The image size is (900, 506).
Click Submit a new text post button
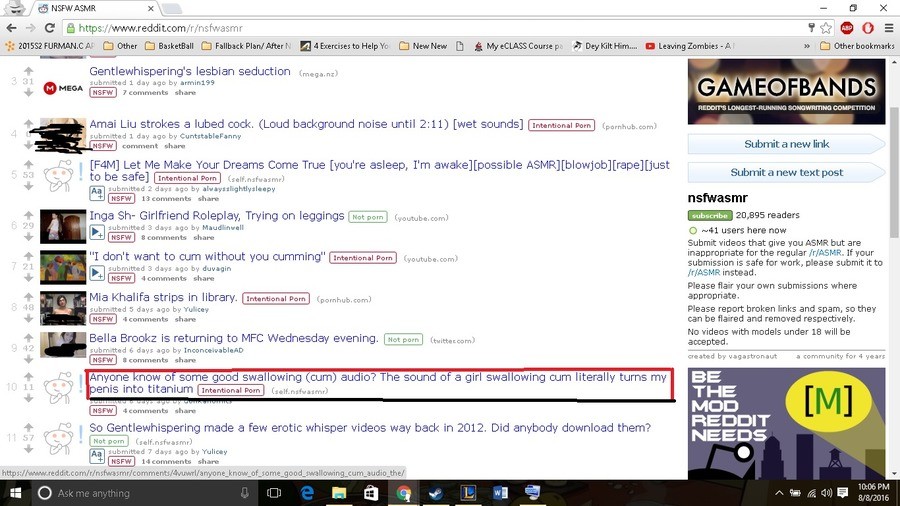(786, 172)
